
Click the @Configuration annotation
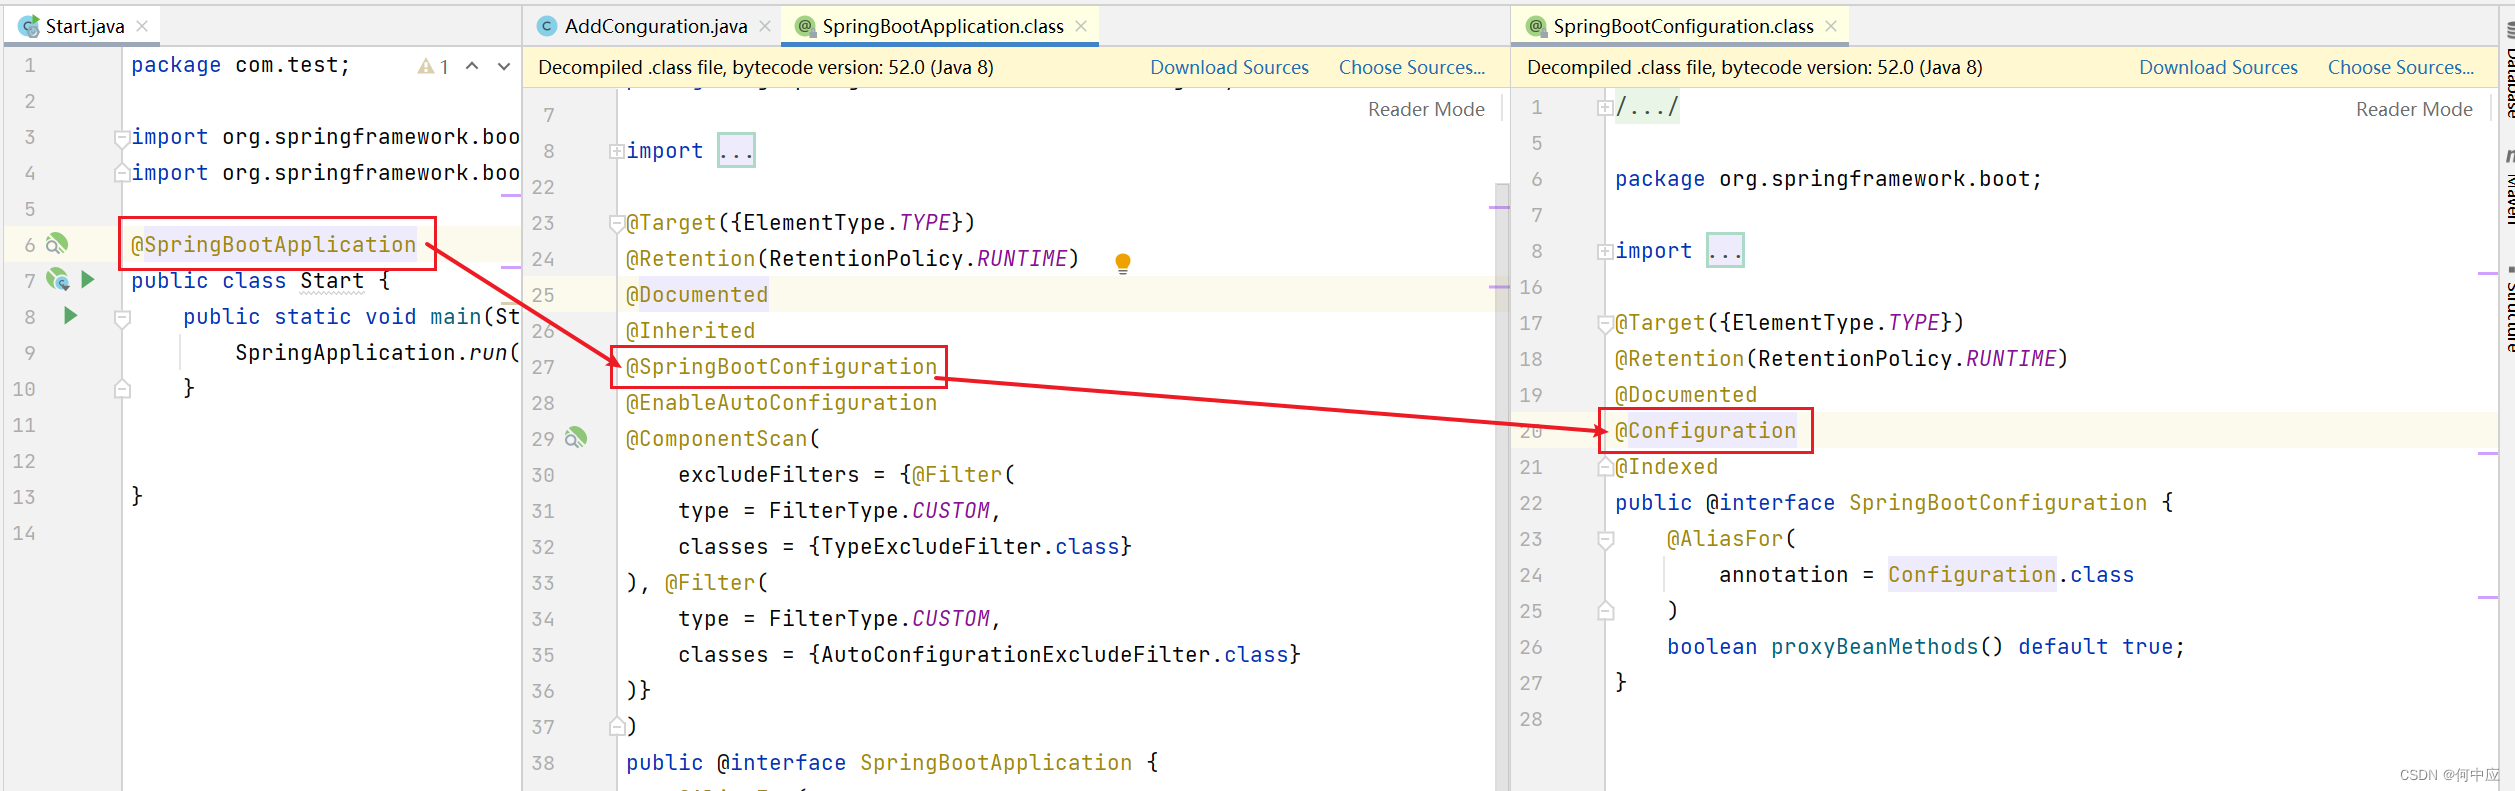(1706, 430)
